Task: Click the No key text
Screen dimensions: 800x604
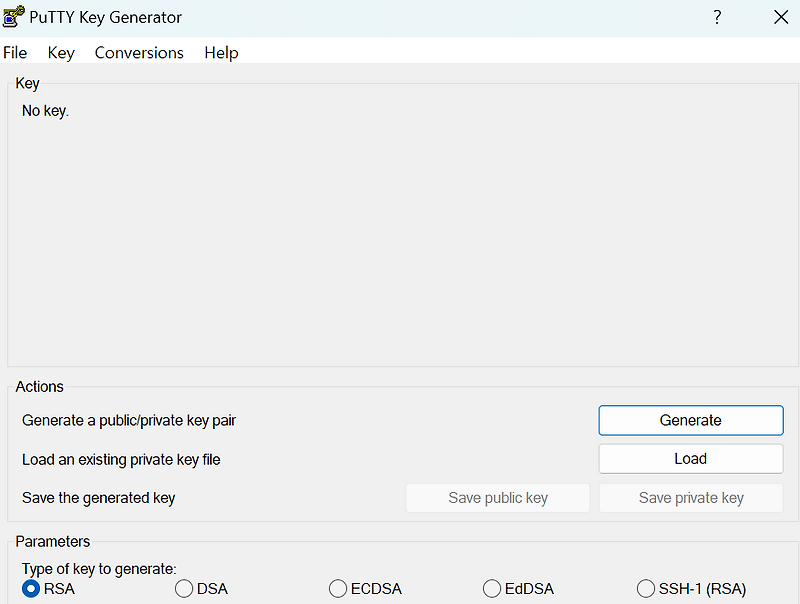Action: [x=44, y=110]
